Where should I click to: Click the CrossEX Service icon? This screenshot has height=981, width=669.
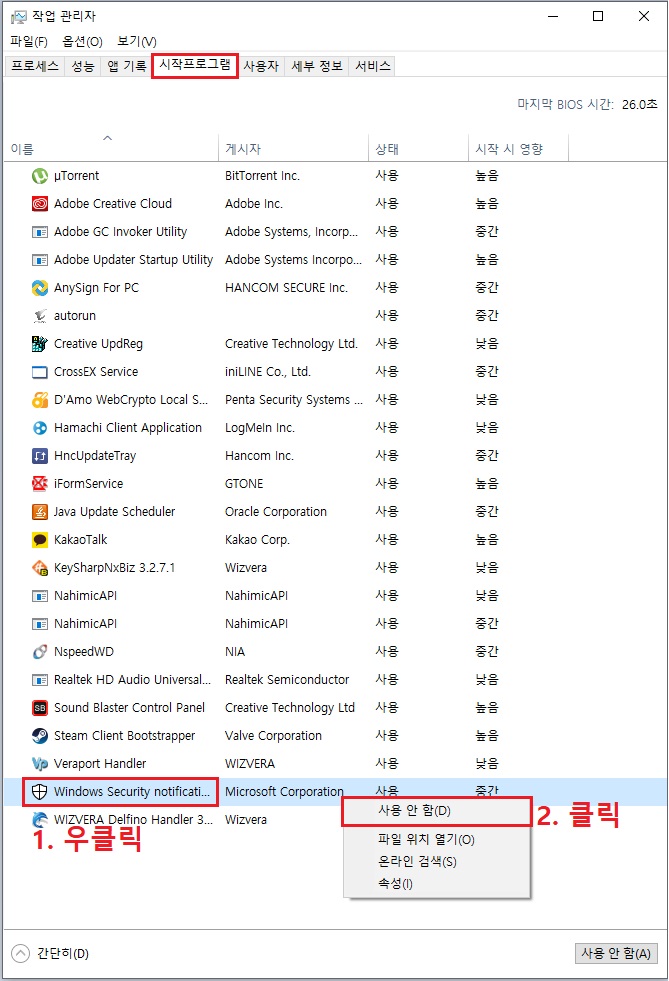pyautogui.click(x=39, y=372)
